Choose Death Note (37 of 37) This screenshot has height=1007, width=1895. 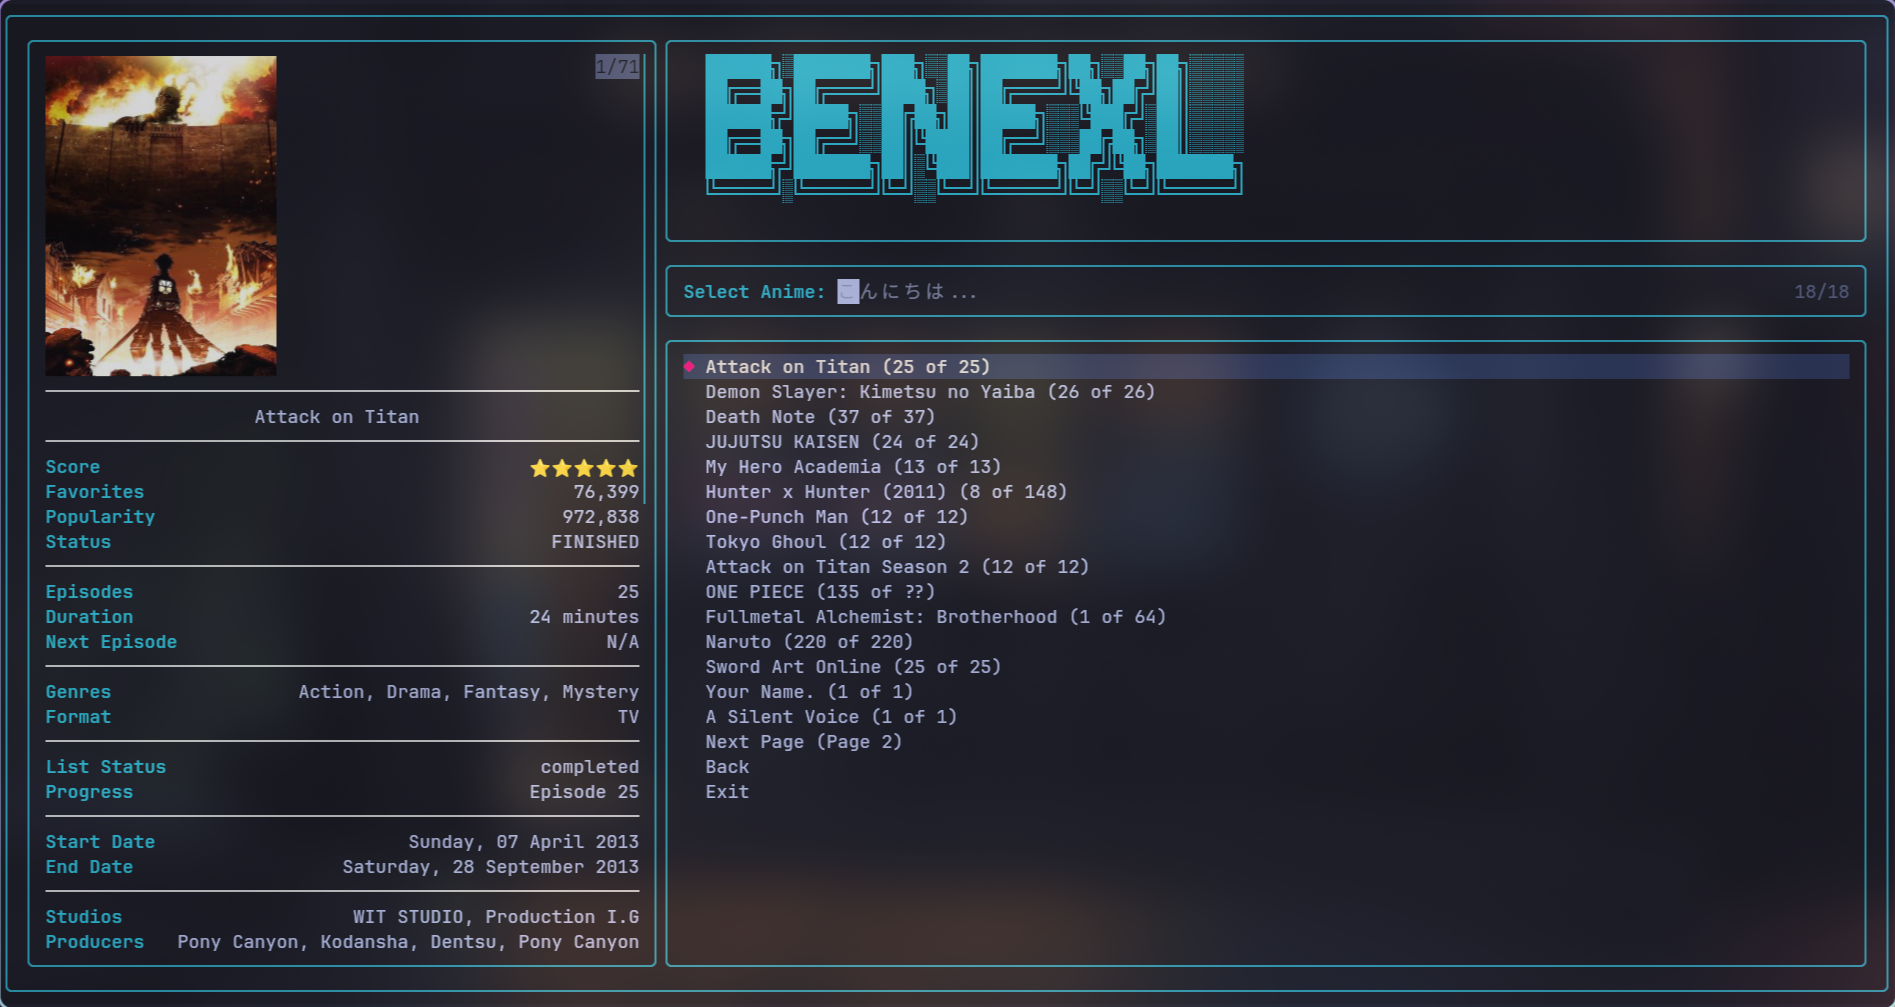coord(820,417)
